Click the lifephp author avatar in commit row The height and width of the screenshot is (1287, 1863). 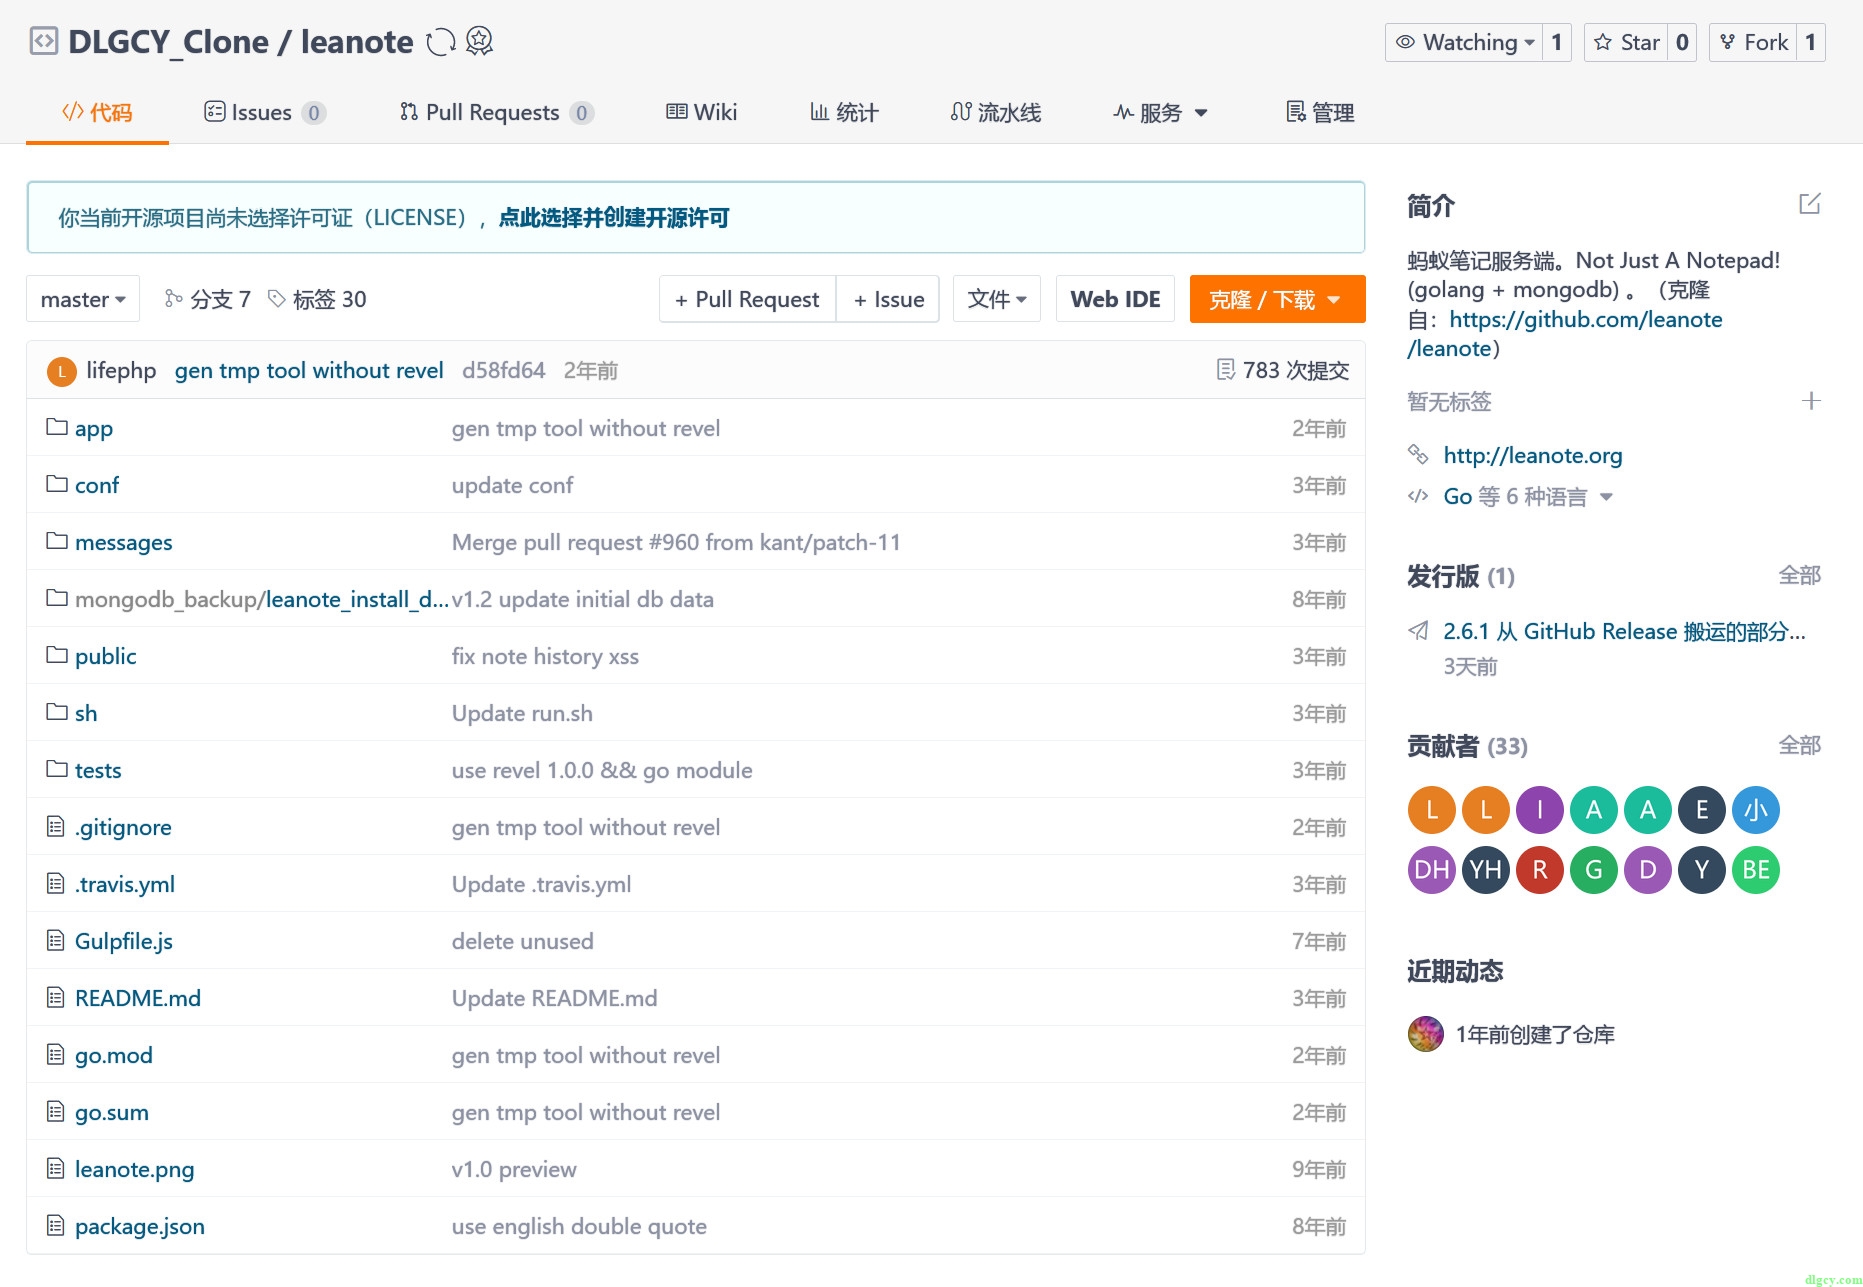(62, 371)
